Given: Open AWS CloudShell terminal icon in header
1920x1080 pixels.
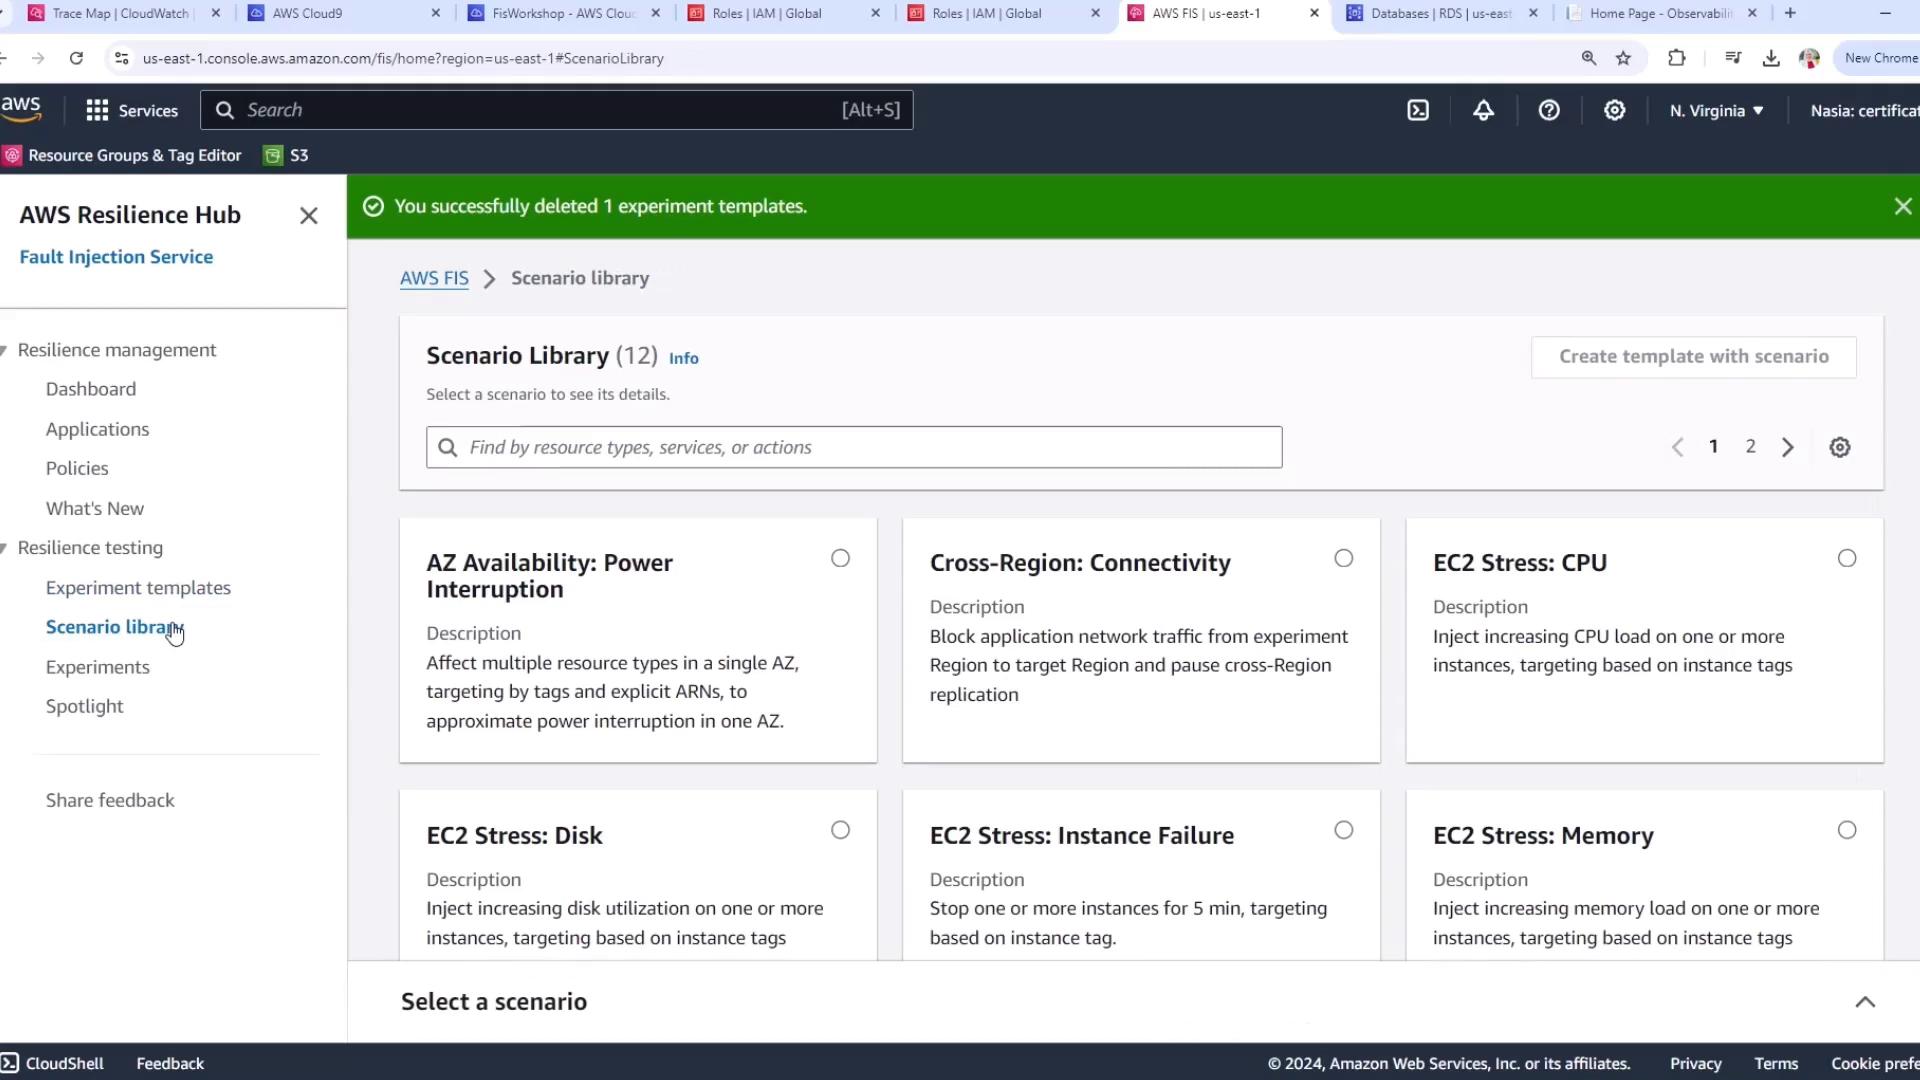Looking at the screenshot, I should pyautogui.click(x=1418, y=110).
